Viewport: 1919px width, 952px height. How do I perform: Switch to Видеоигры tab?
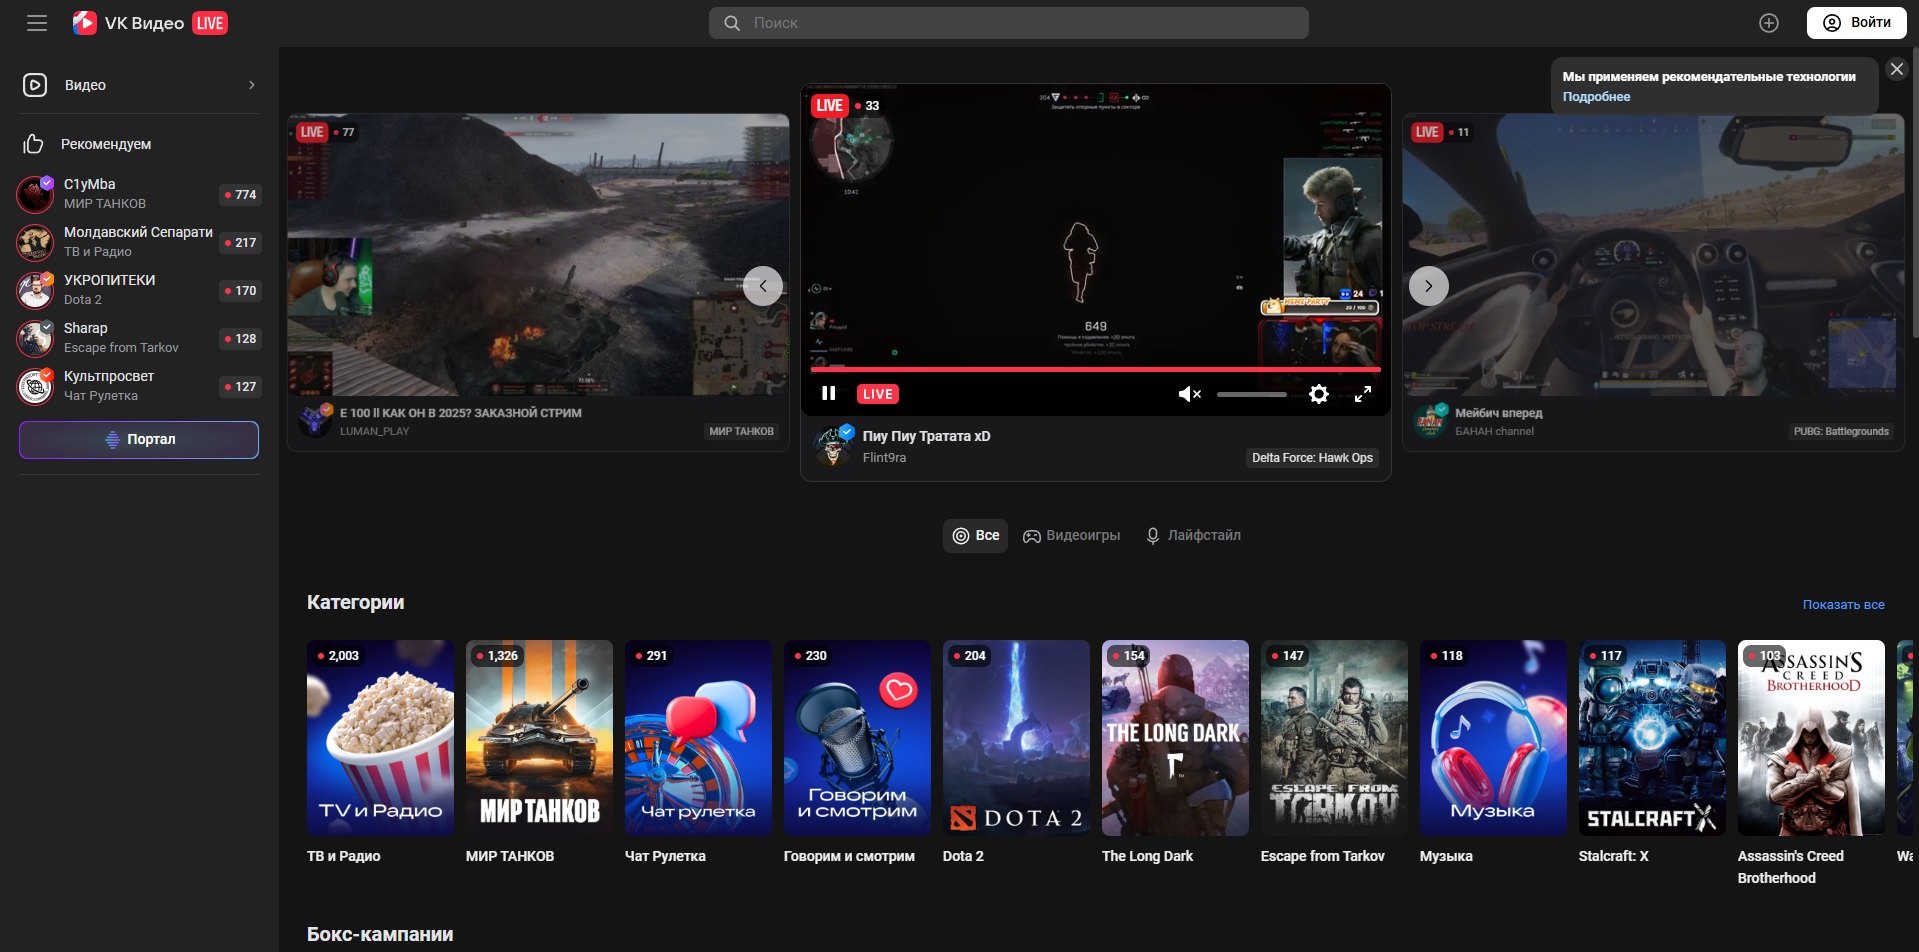coord(1071,535)
